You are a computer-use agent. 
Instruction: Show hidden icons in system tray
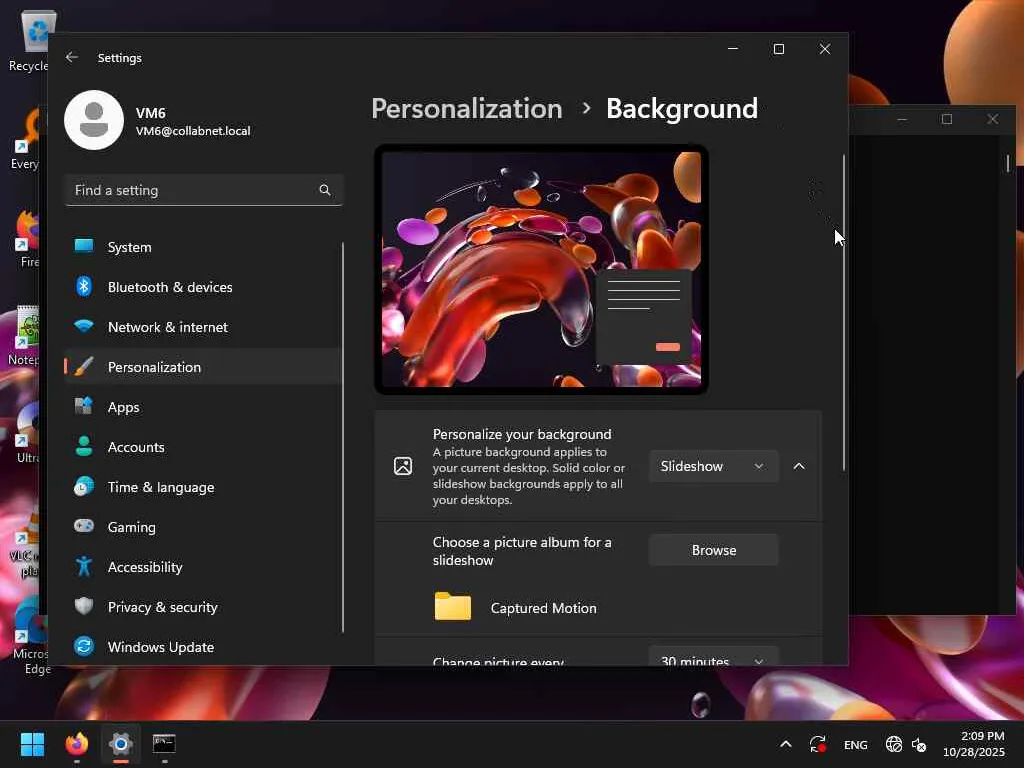[785, 744]
